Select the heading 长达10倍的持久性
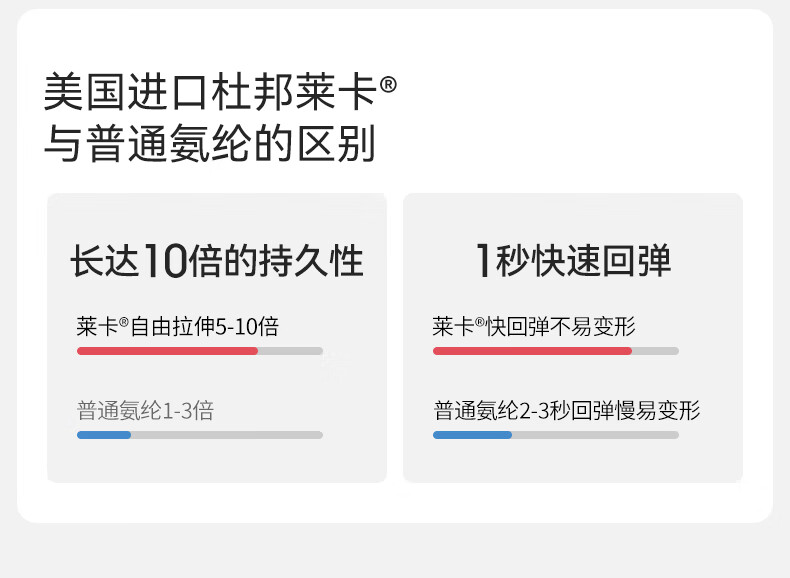This screenshot has height=578, width=790. 217,262
